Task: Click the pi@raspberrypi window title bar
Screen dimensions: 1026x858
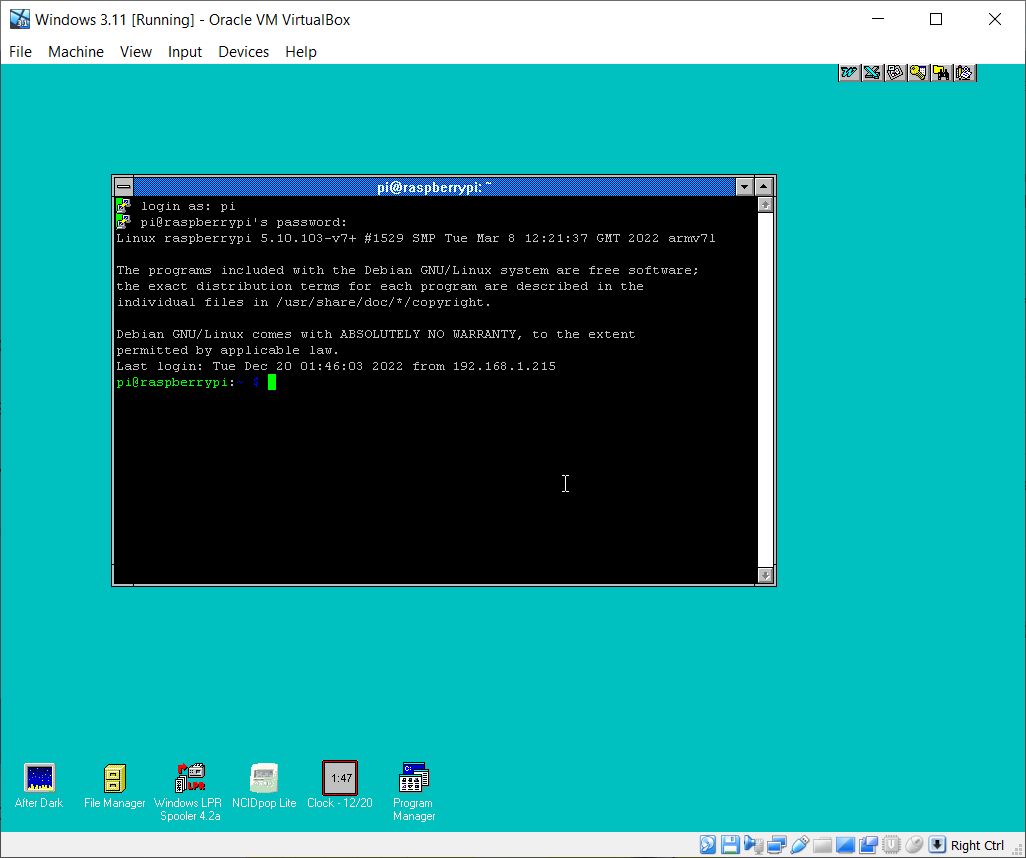Action: pyautogui.click(x=434, y=187)
